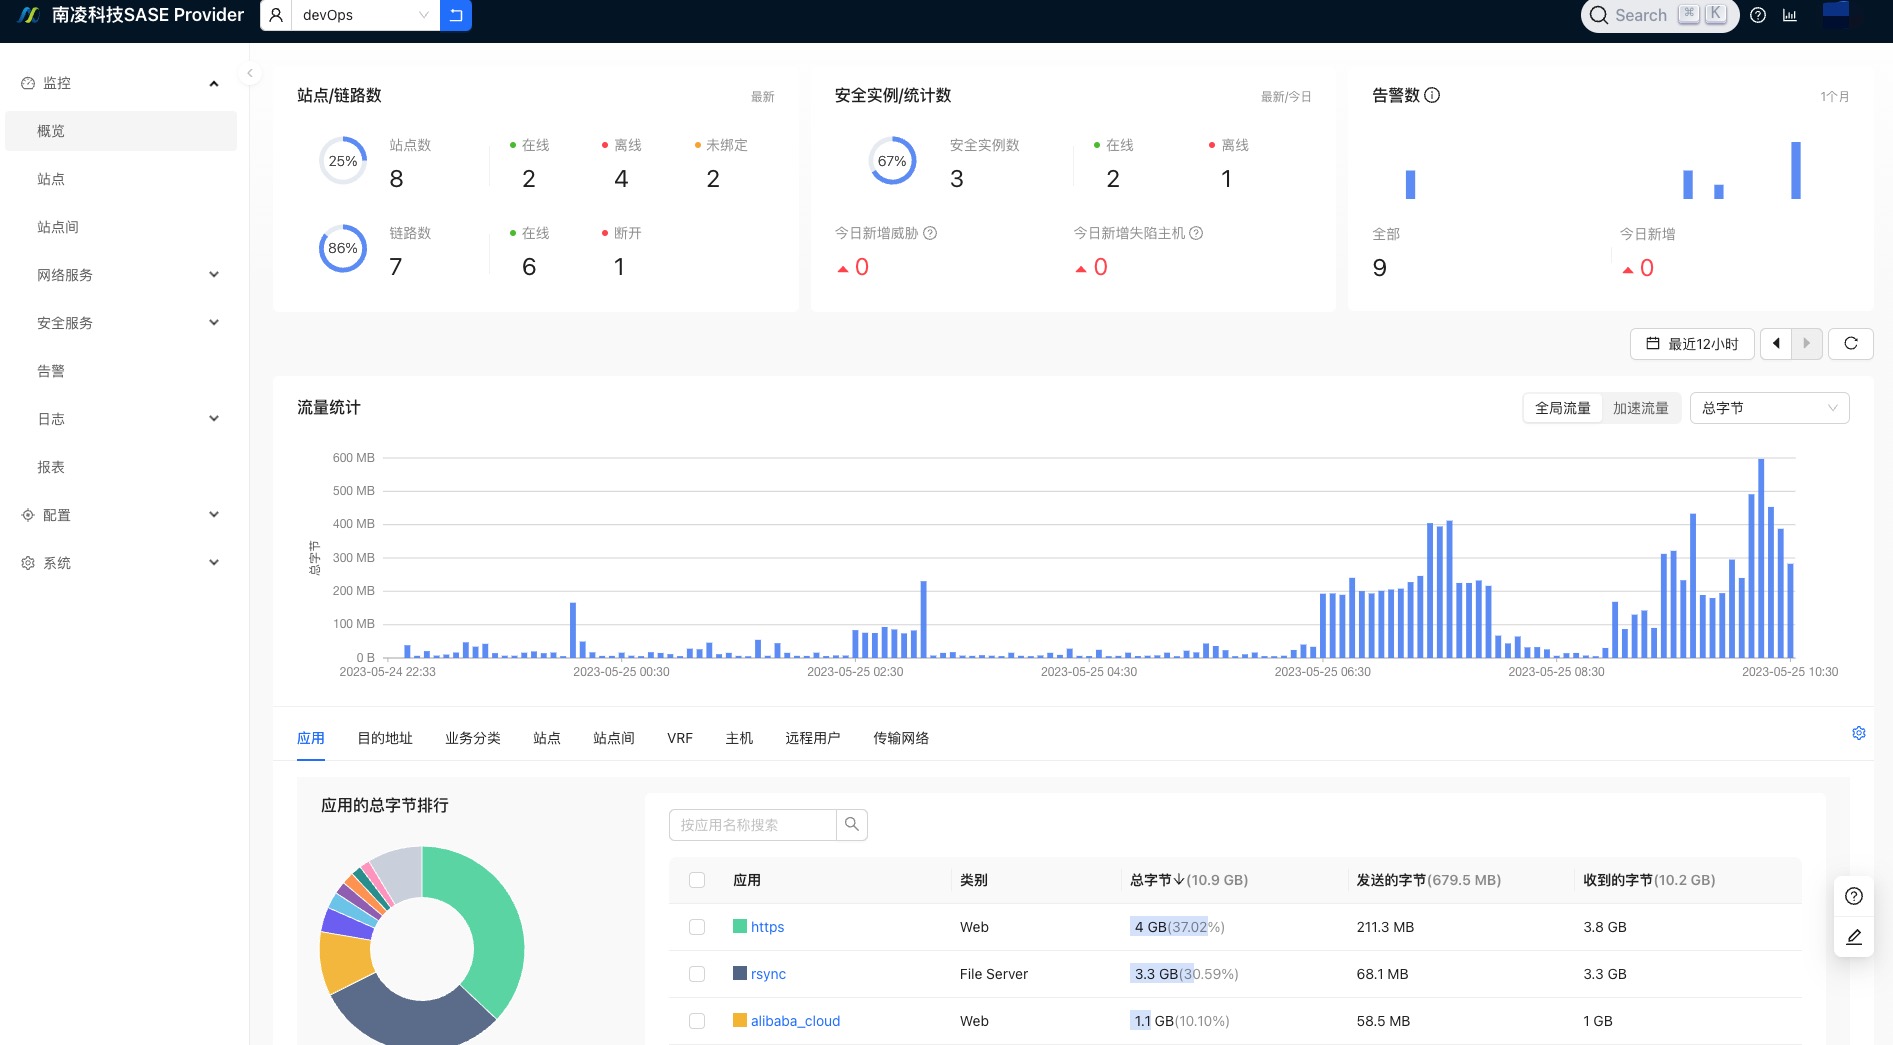The image size is (1893, 1045).
Task: Click help icon next to 今日新增失陷主机
Action: tap(1196, 233)
